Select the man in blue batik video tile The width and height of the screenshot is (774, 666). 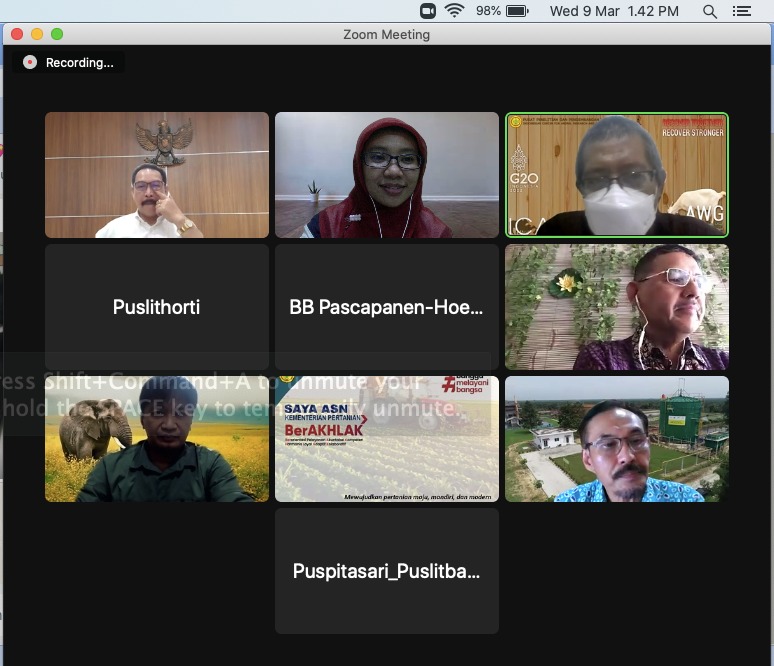(x=617, y=439)
